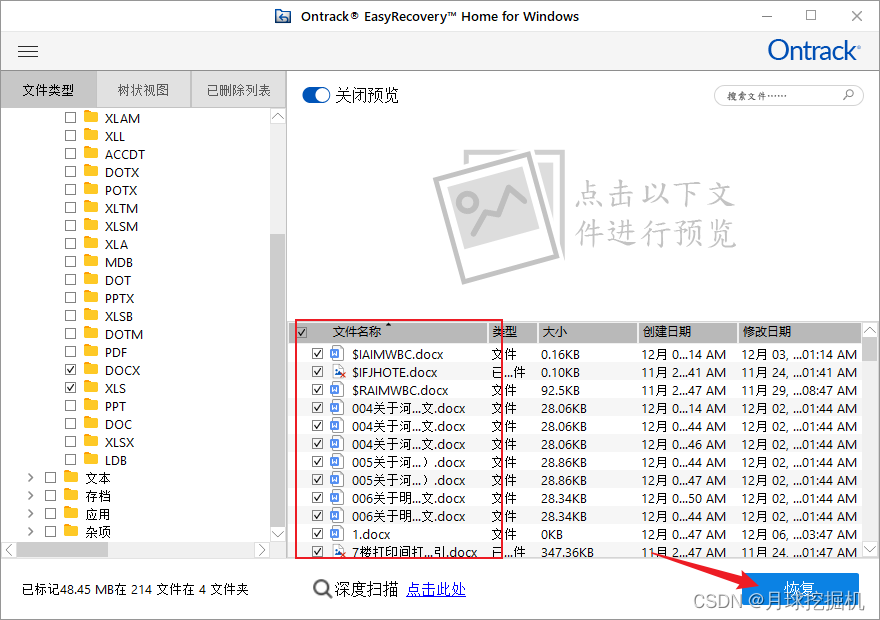Click the file list scroll up arrow
Image resolution: width=880 pixels, height=620 pixels.
pos(869,330)
